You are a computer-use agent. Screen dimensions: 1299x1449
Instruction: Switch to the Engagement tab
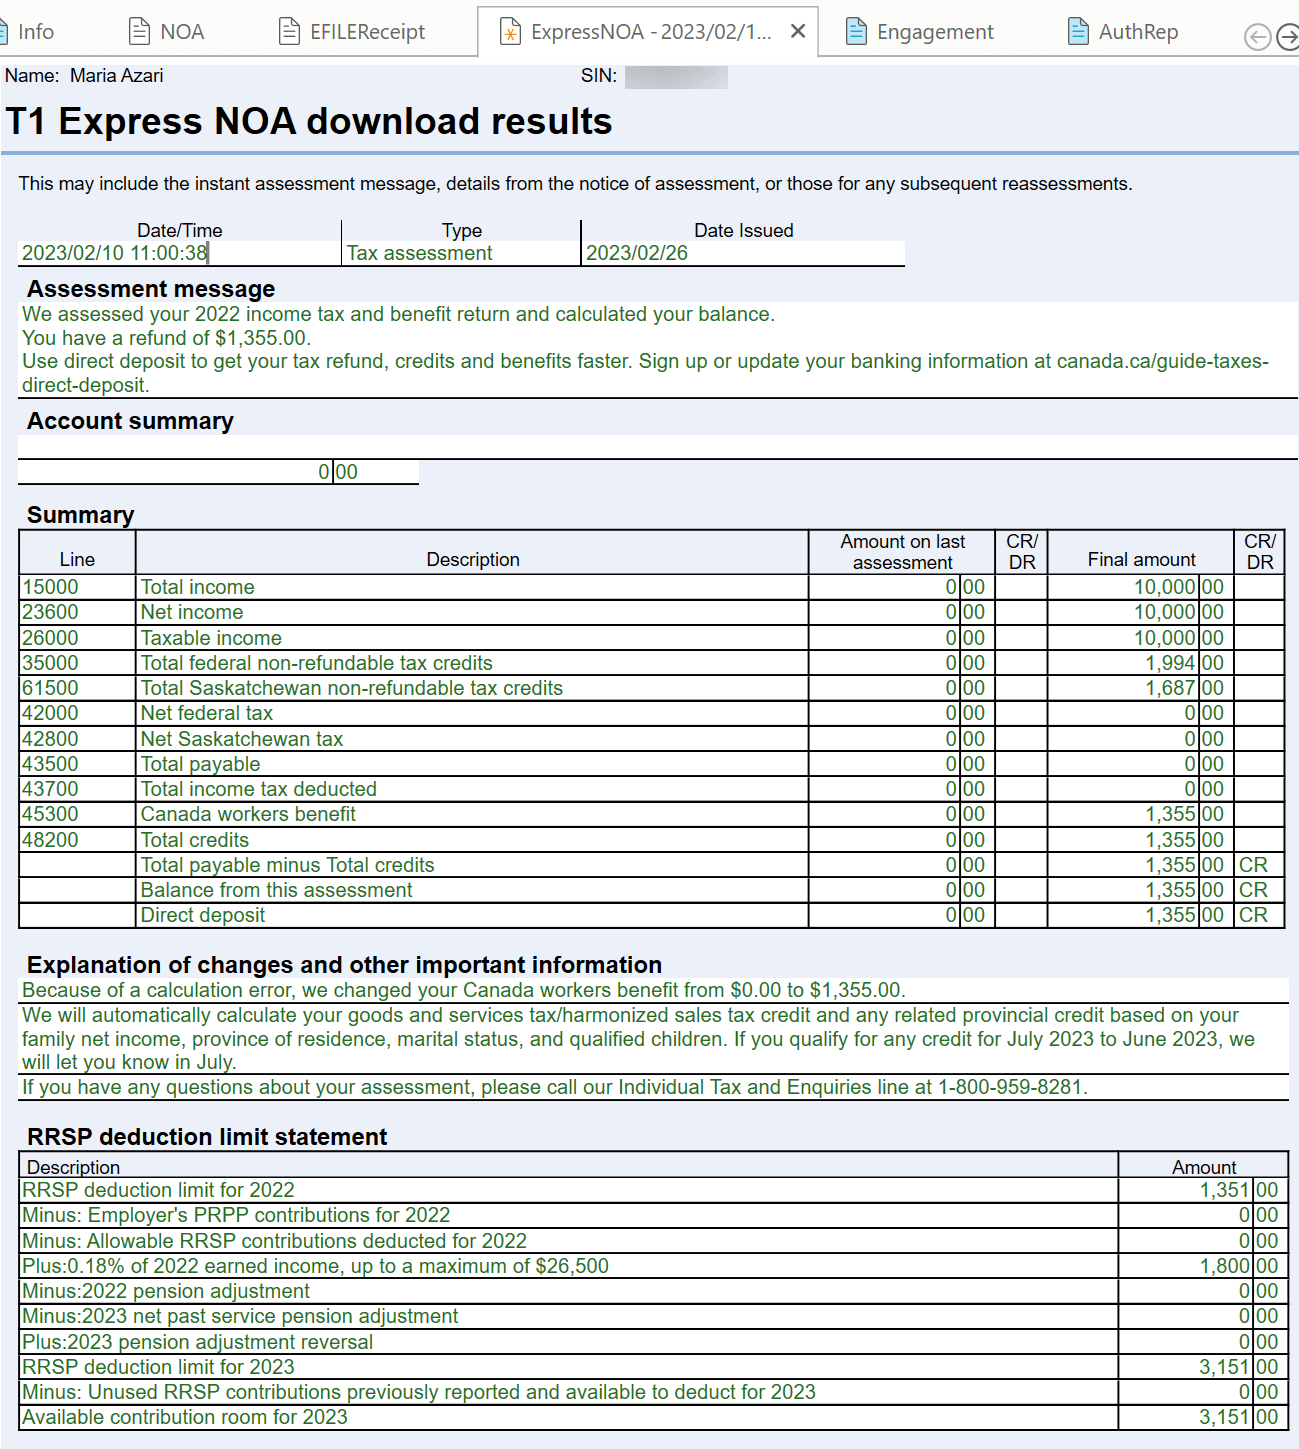920,32
